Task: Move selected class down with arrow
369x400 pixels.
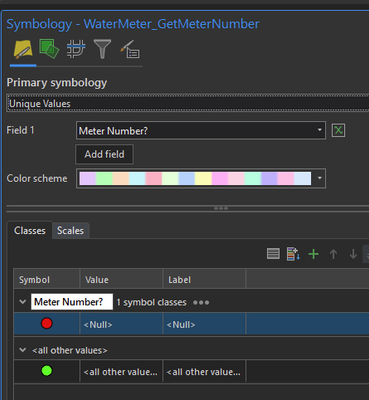Action: pos(353,254)
